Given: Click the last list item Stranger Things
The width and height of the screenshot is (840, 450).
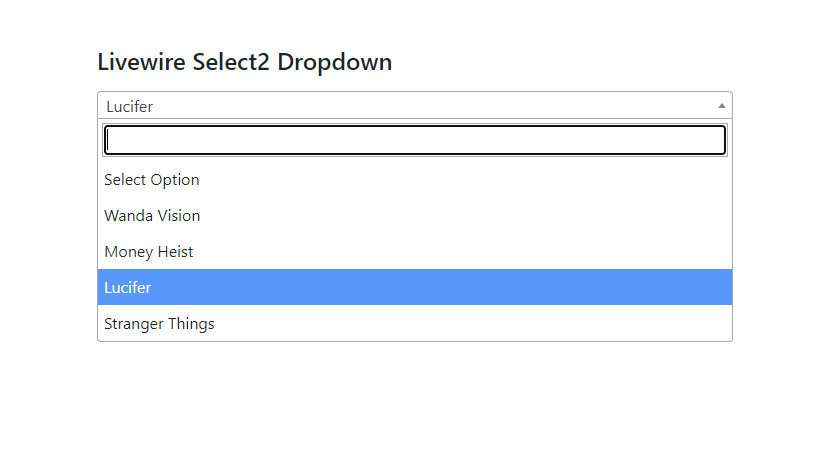Looking at the screenshot, I should [415, 323].
